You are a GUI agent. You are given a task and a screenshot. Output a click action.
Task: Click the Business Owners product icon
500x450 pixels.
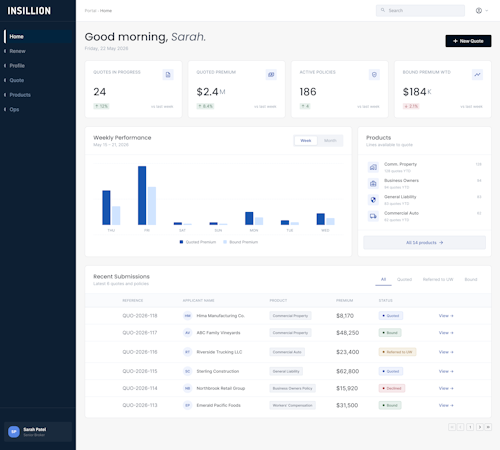[373, 184]
